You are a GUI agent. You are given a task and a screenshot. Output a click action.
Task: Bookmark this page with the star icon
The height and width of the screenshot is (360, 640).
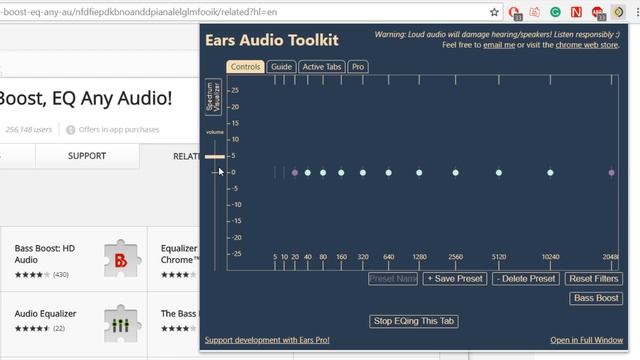coord(494,12)
